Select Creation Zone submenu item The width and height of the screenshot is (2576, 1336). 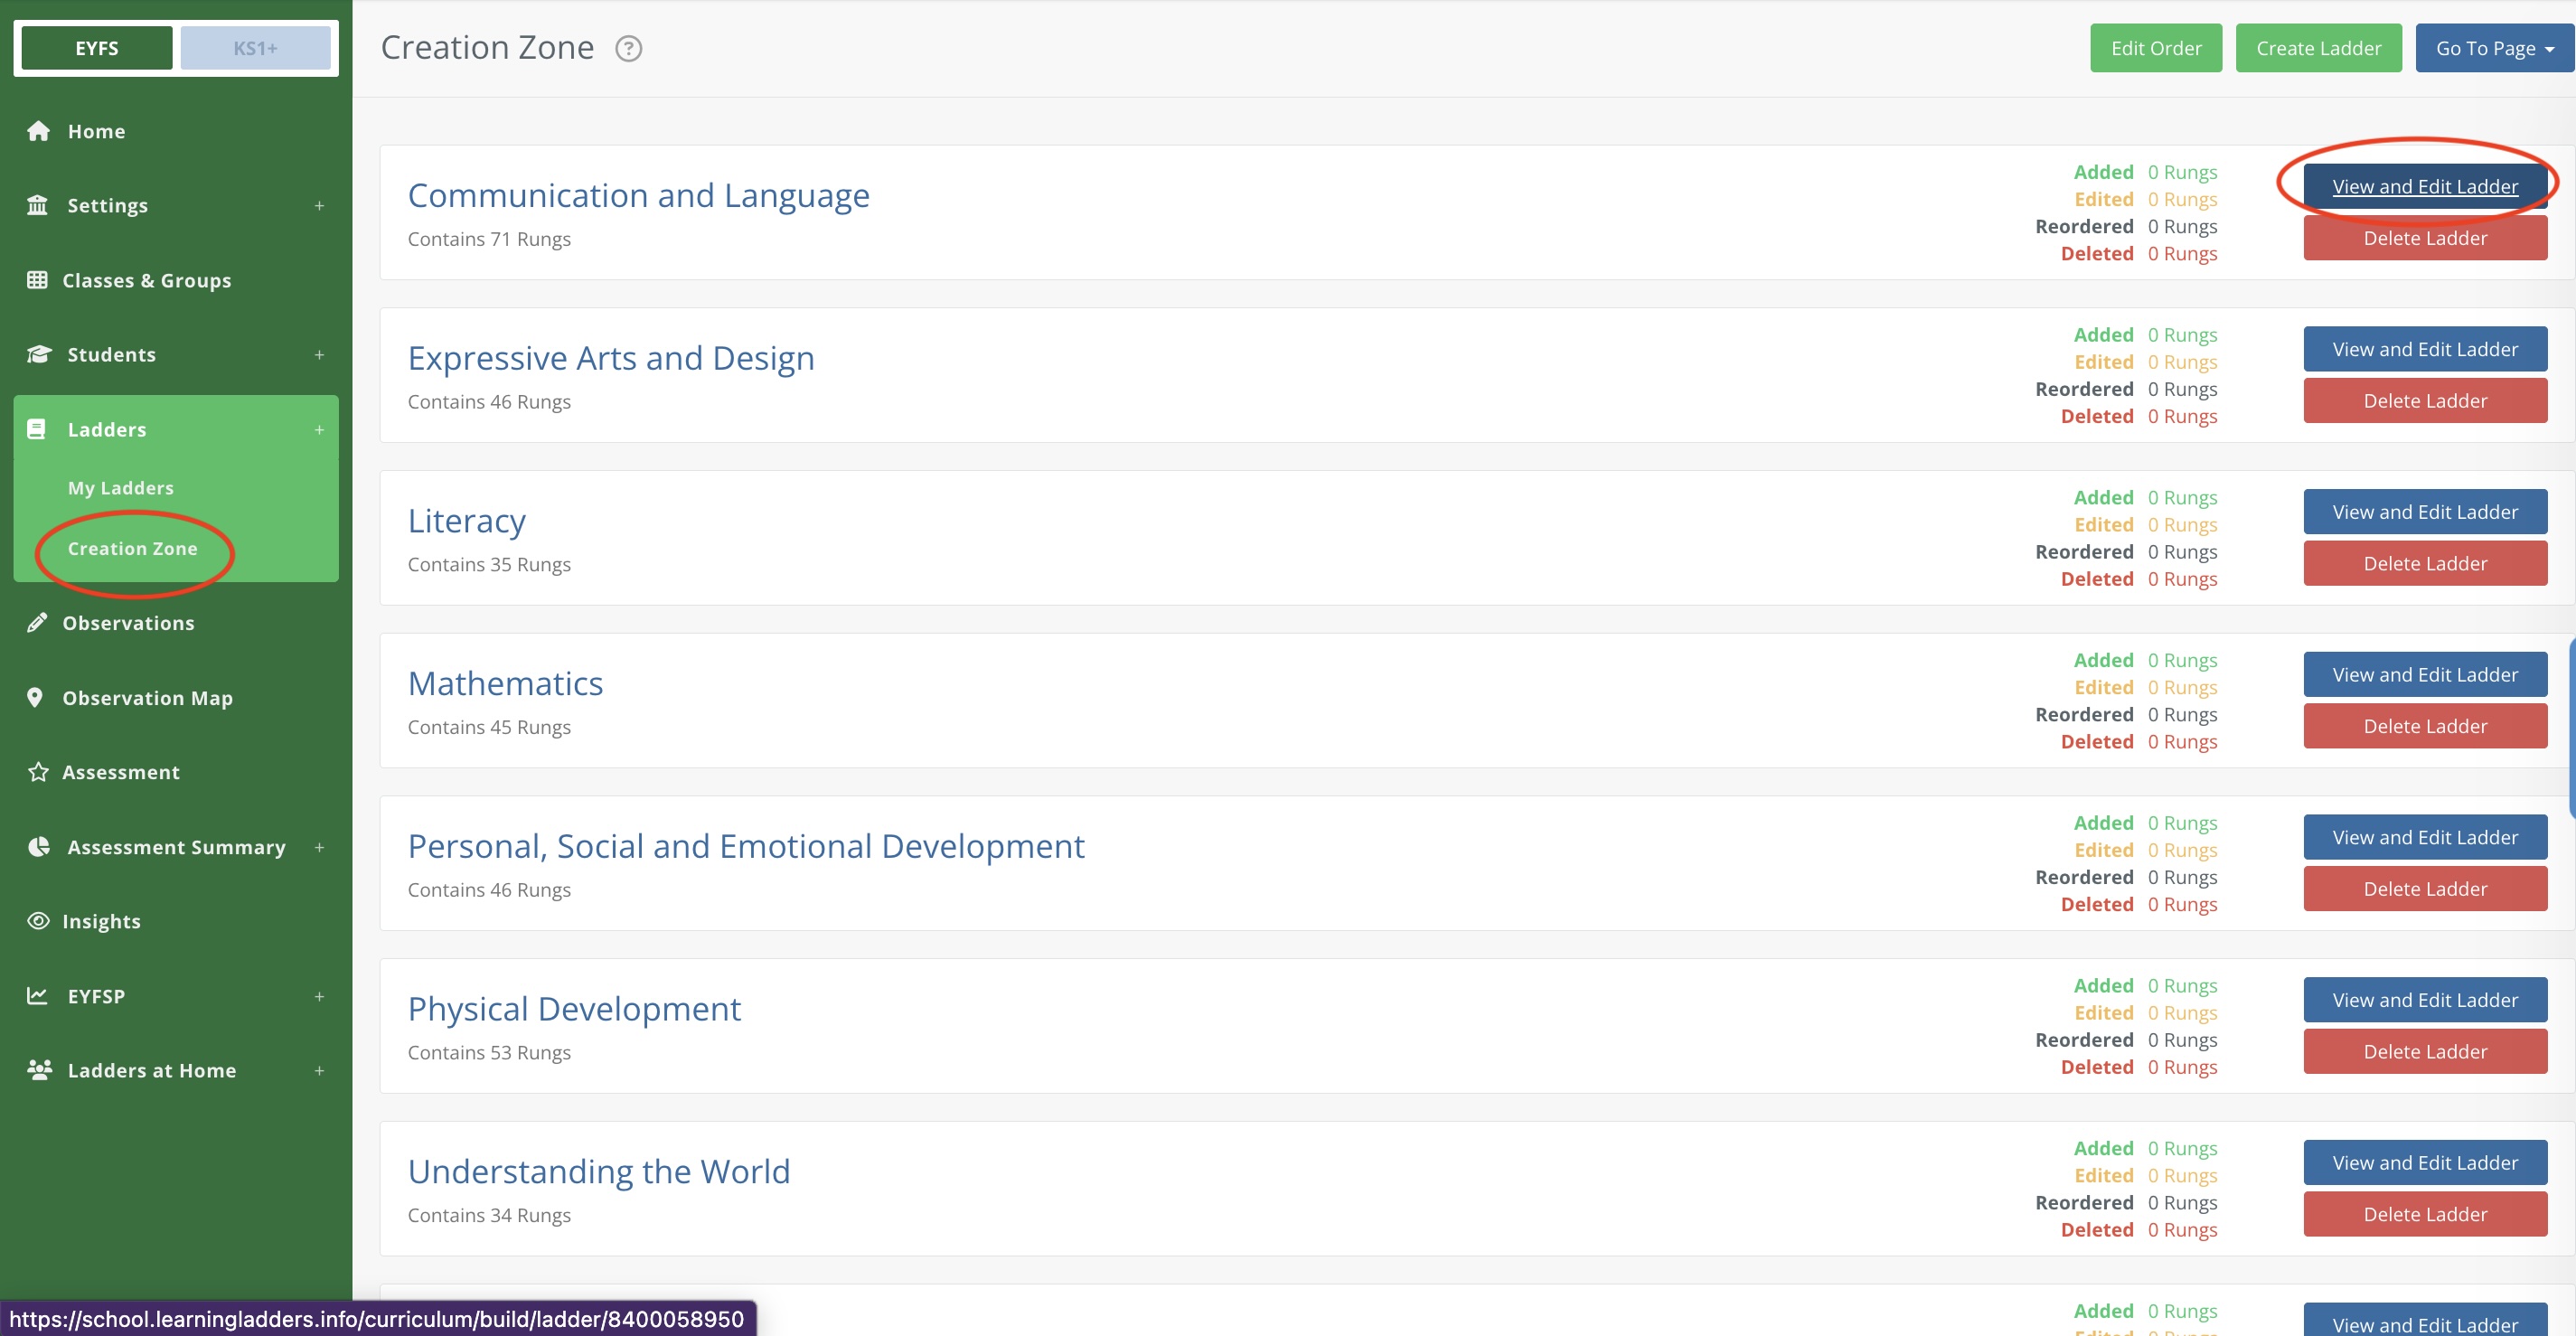(x=132, y=548)
